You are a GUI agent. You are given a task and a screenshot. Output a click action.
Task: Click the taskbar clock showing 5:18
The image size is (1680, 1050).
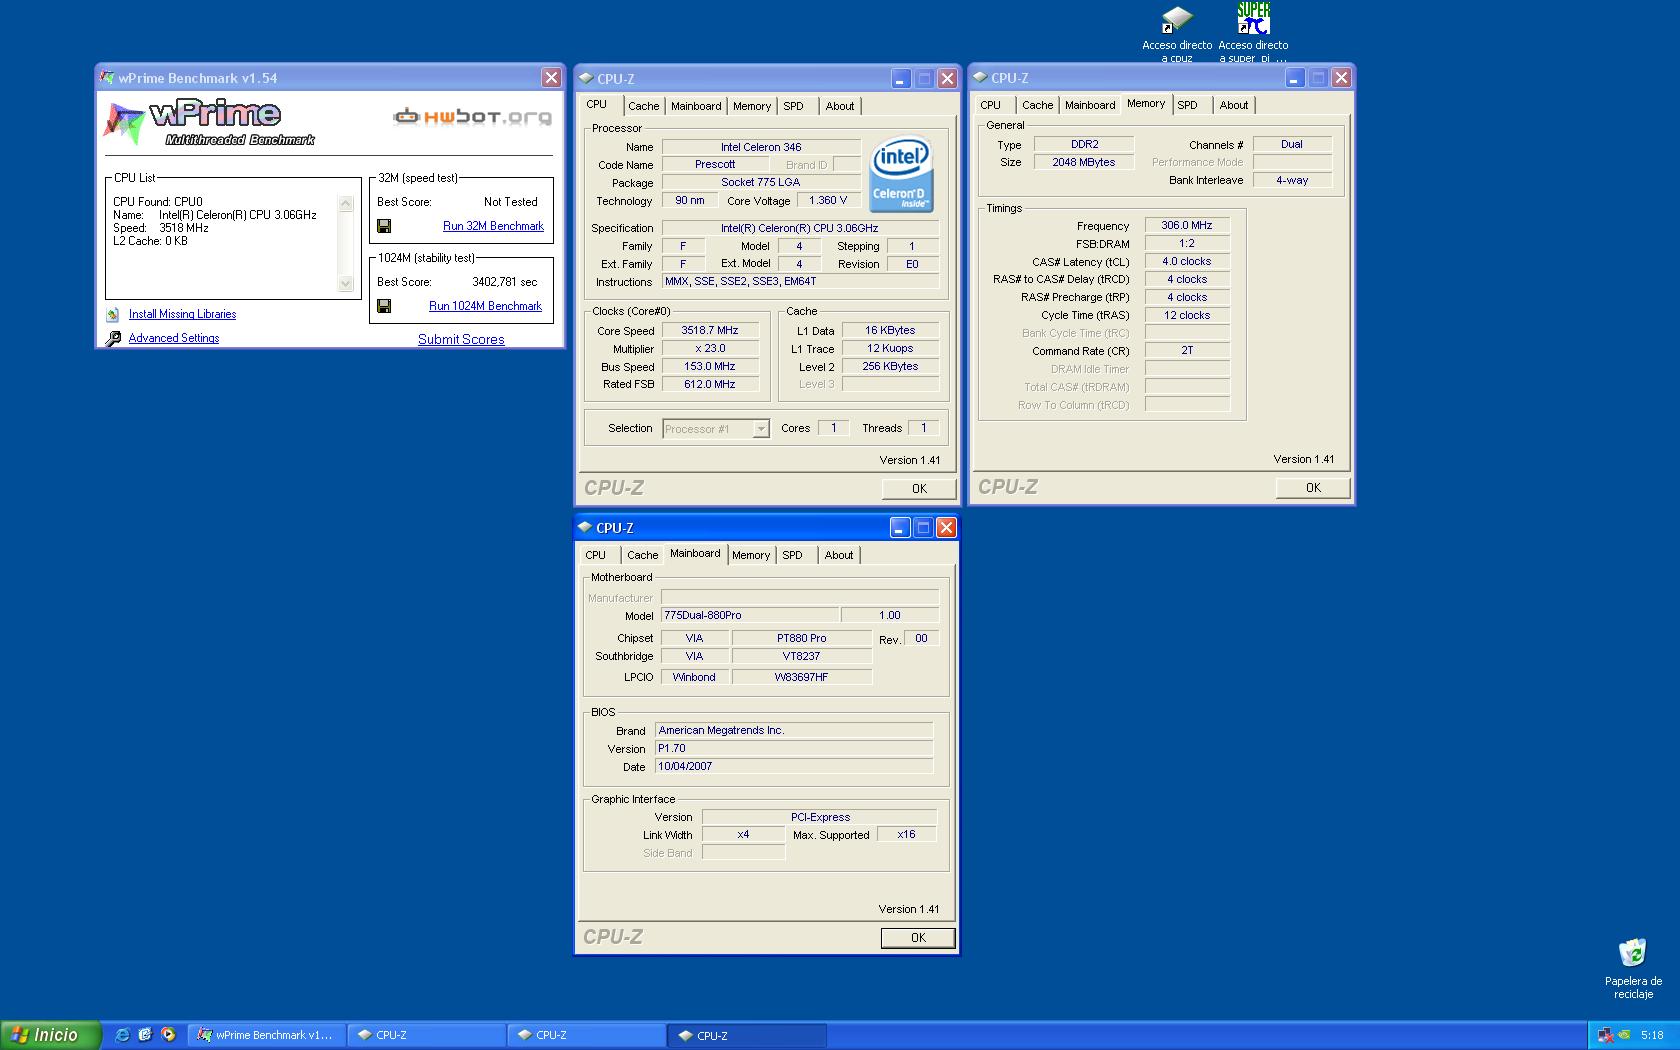coord(1652,1035)
